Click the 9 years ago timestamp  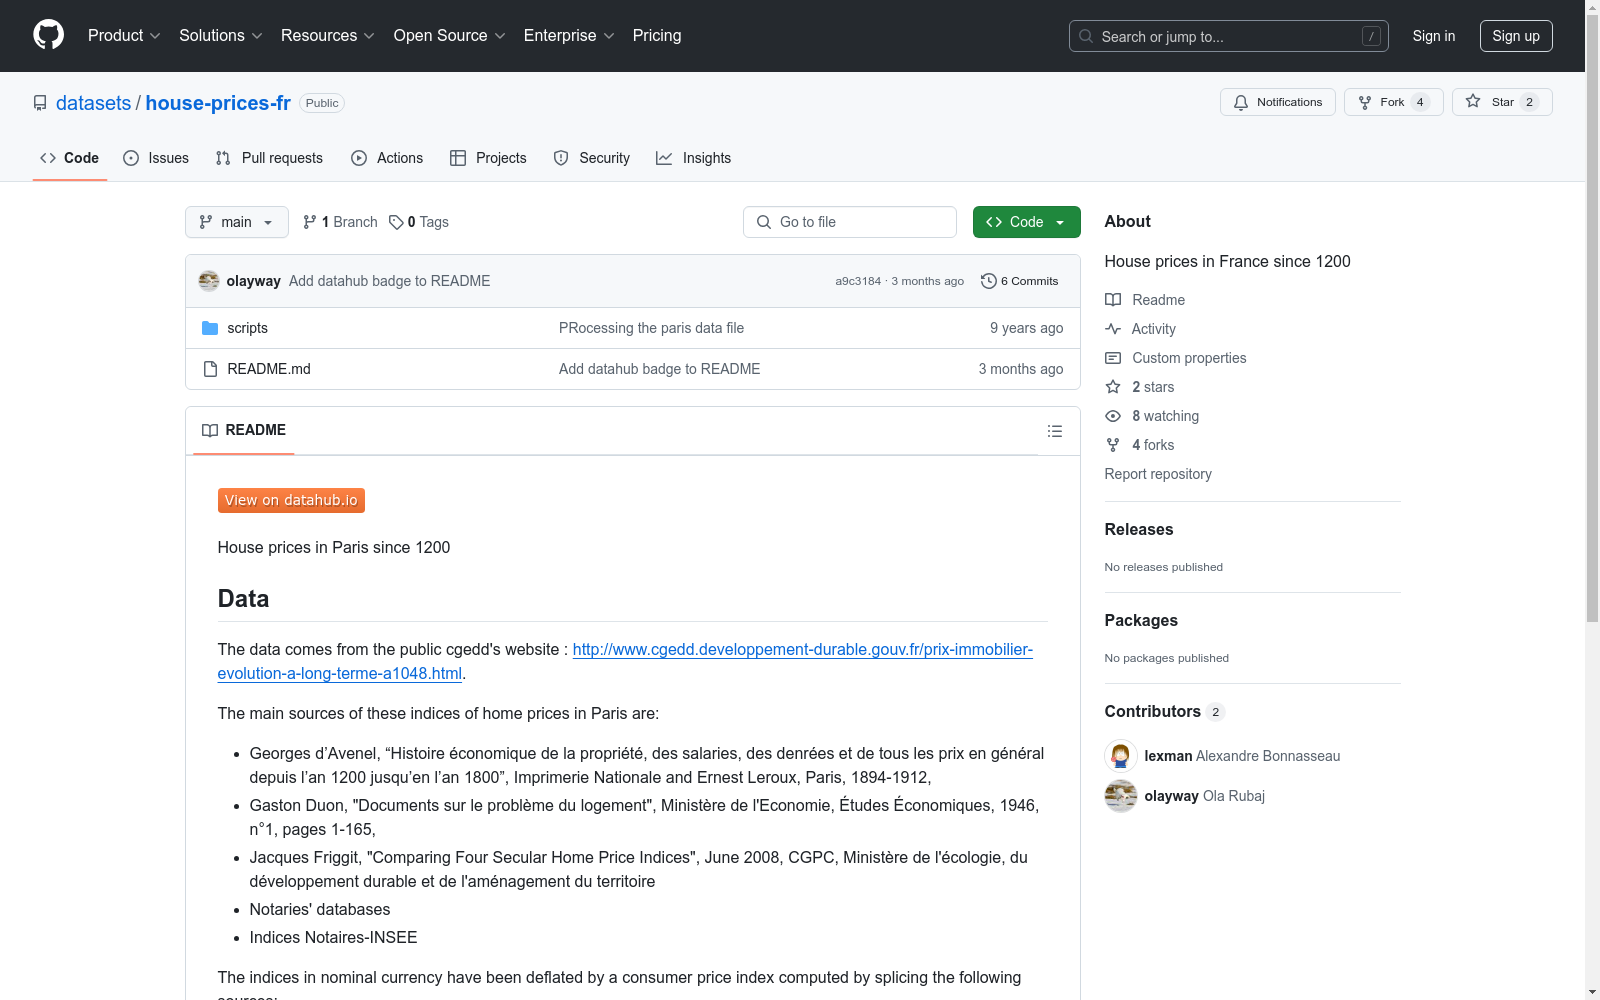click(x=1027, y=328)
